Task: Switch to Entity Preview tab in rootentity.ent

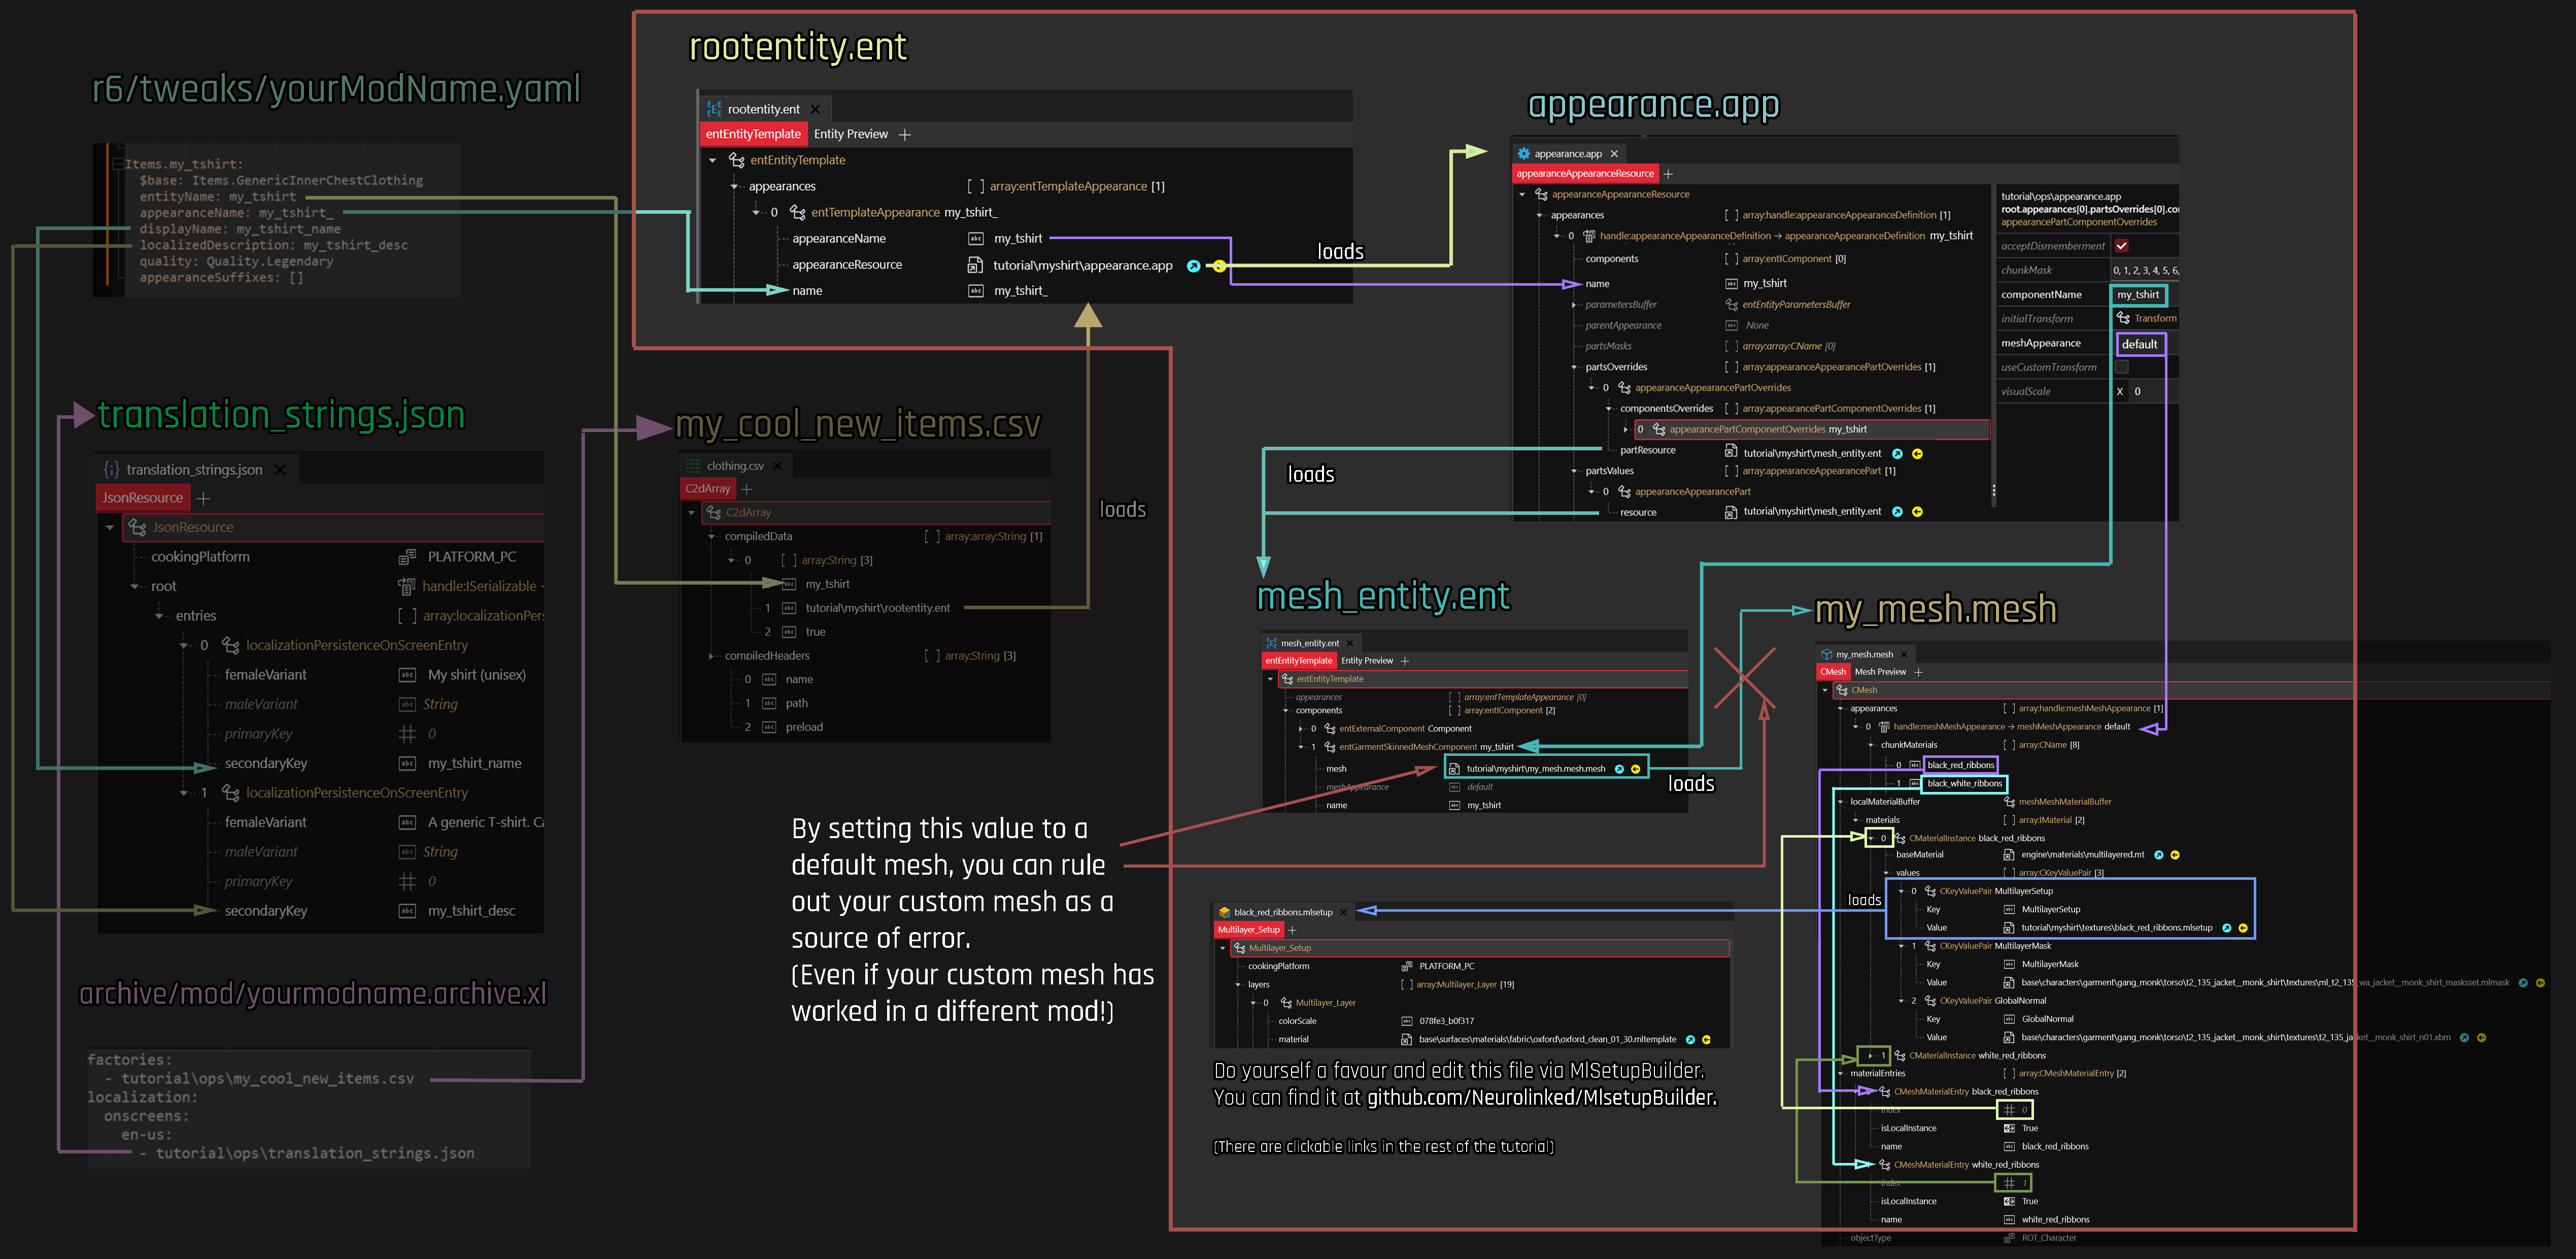Action: [850, 134]
